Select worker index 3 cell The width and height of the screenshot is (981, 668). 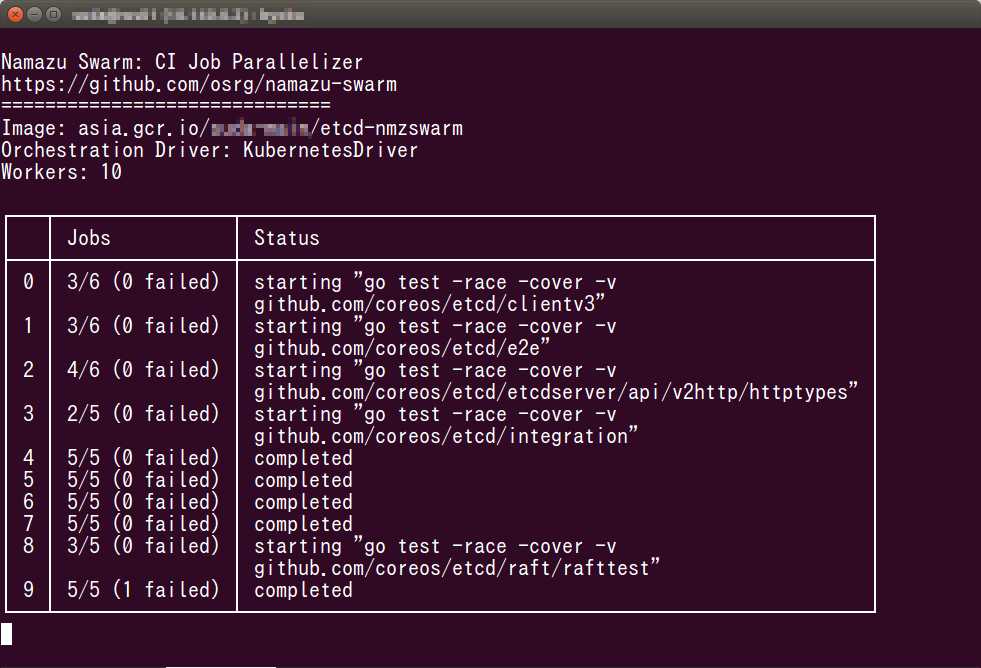28,413
